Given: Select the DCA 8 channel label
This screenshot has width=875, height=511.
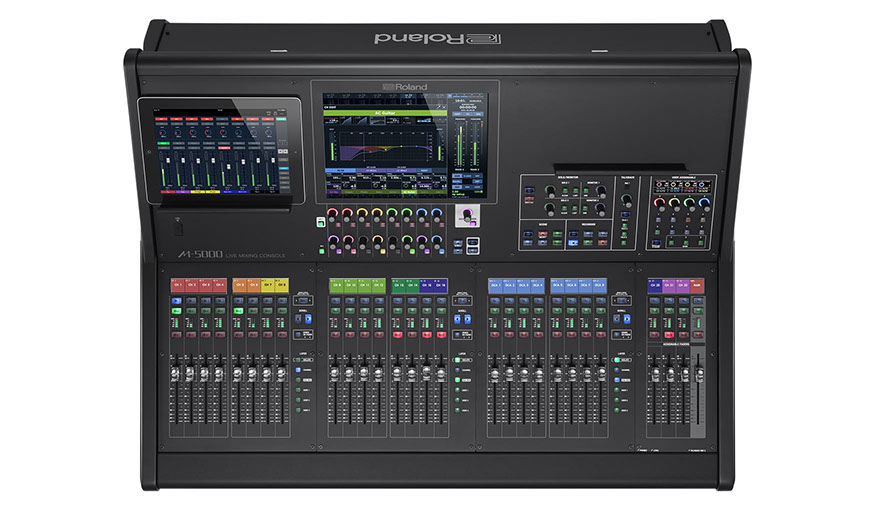Looking at the screenshot, I should tap(598, 285).
